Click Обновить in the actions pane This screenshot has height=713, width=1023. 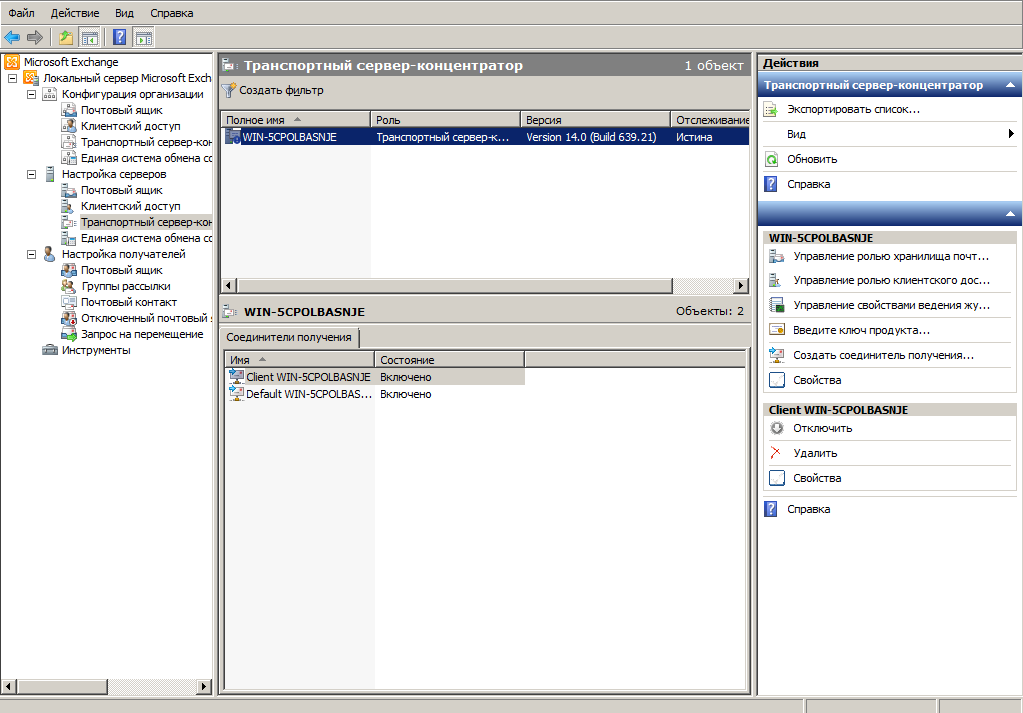point(812,159)
